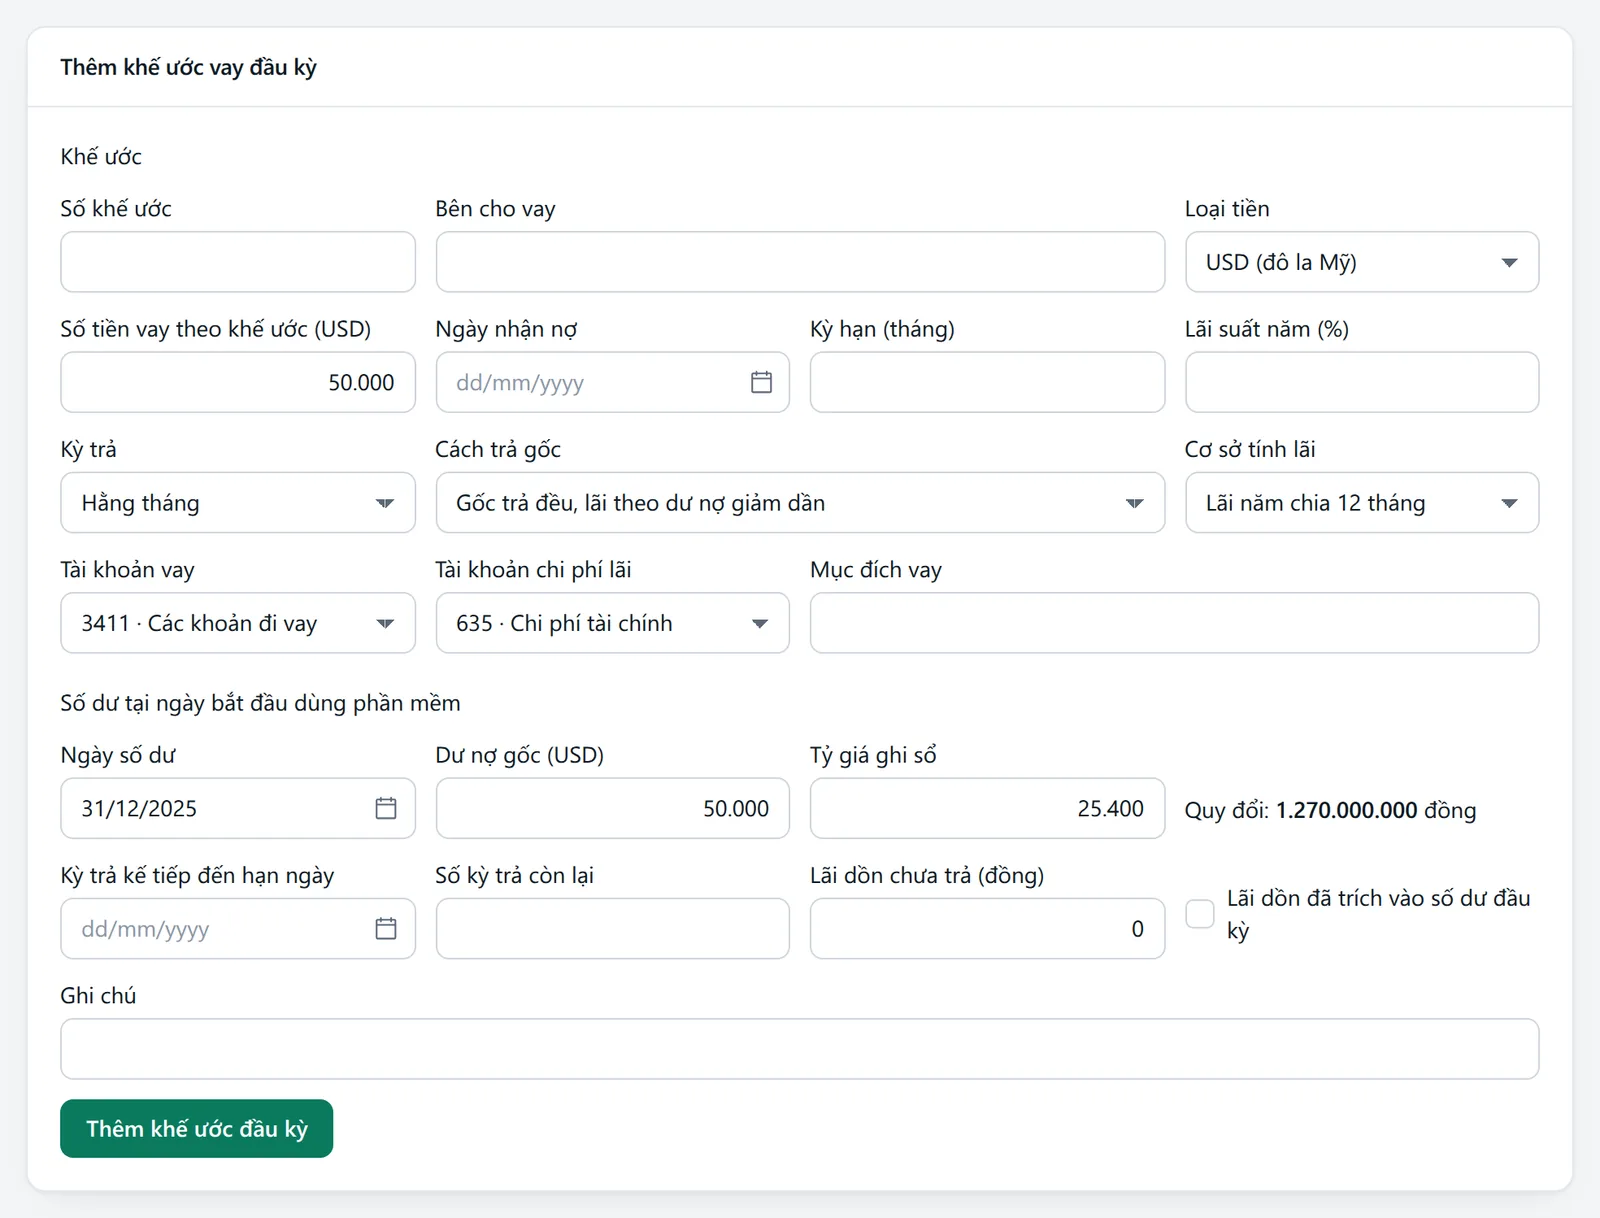Expand the Tài khoản chi phí lãi dropdown
Screen dimensions: 1600x1218
612,623
